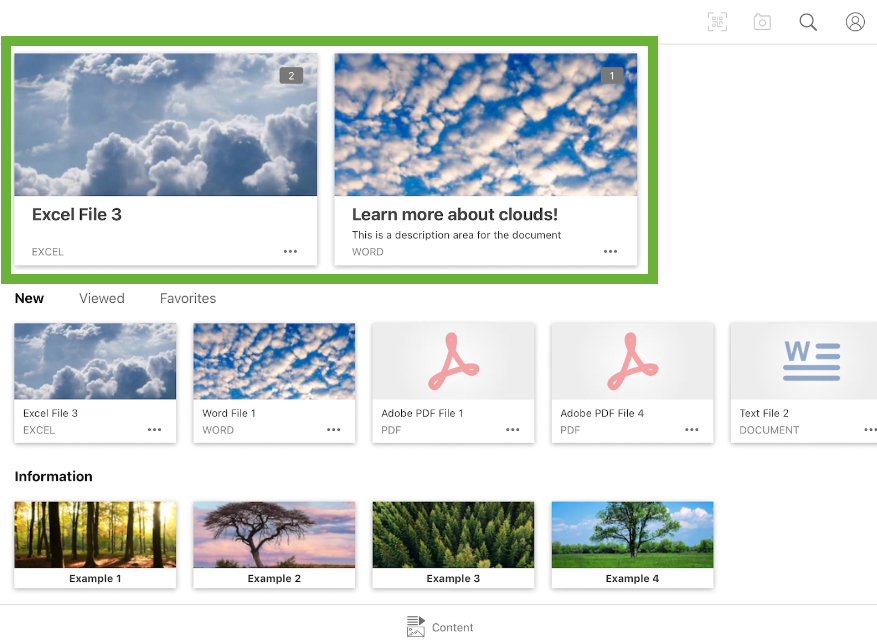Open the Example 3 pine forest image
This screenshot has width=877, height=643.
pos(453,535)
